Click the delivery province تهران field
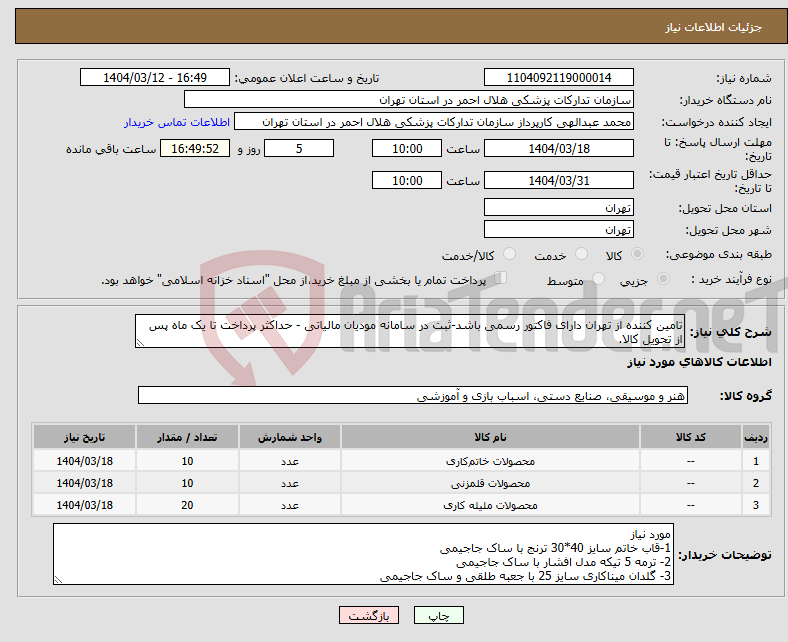The width and height of the screenshot is (788, 642). click(x=558, y=207)
